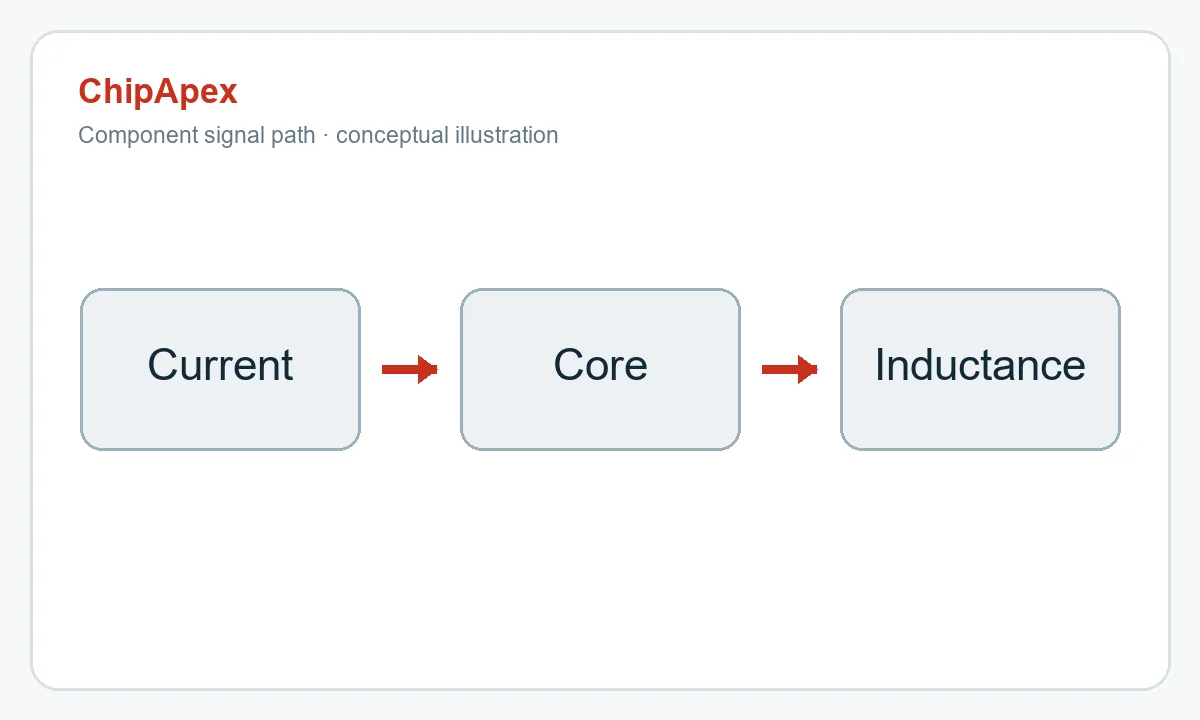Image resolution: width=1200 pixels, height=720 pixels.
Task: Select the Current block
Action: click(220, 370)
